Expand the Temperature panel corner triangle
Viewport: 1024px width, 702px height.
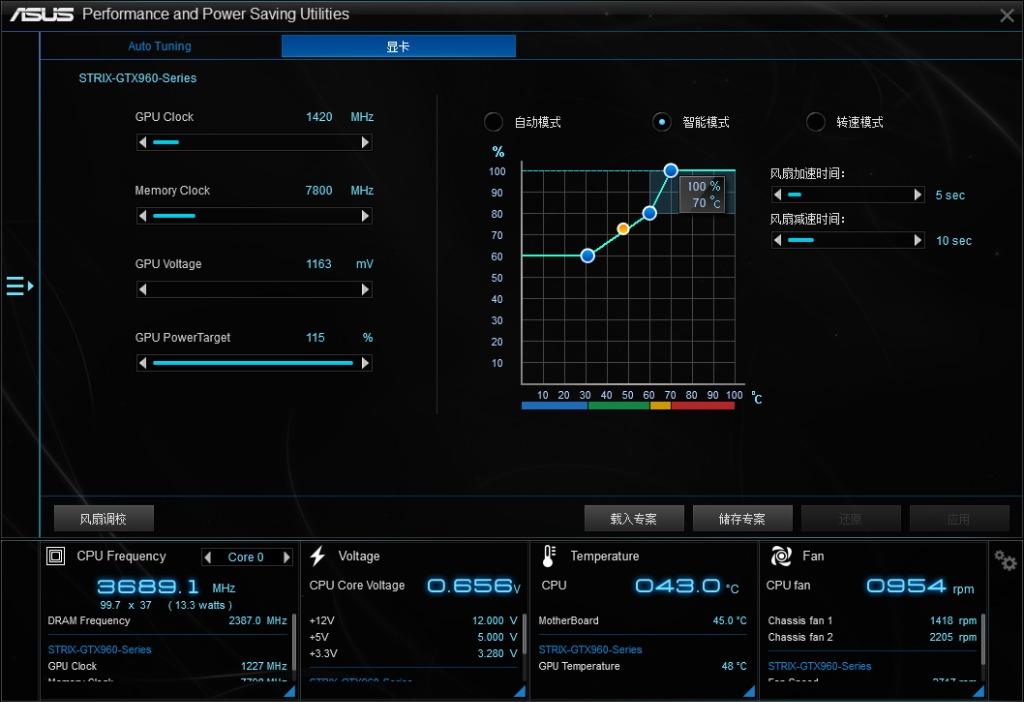point(751,691)
